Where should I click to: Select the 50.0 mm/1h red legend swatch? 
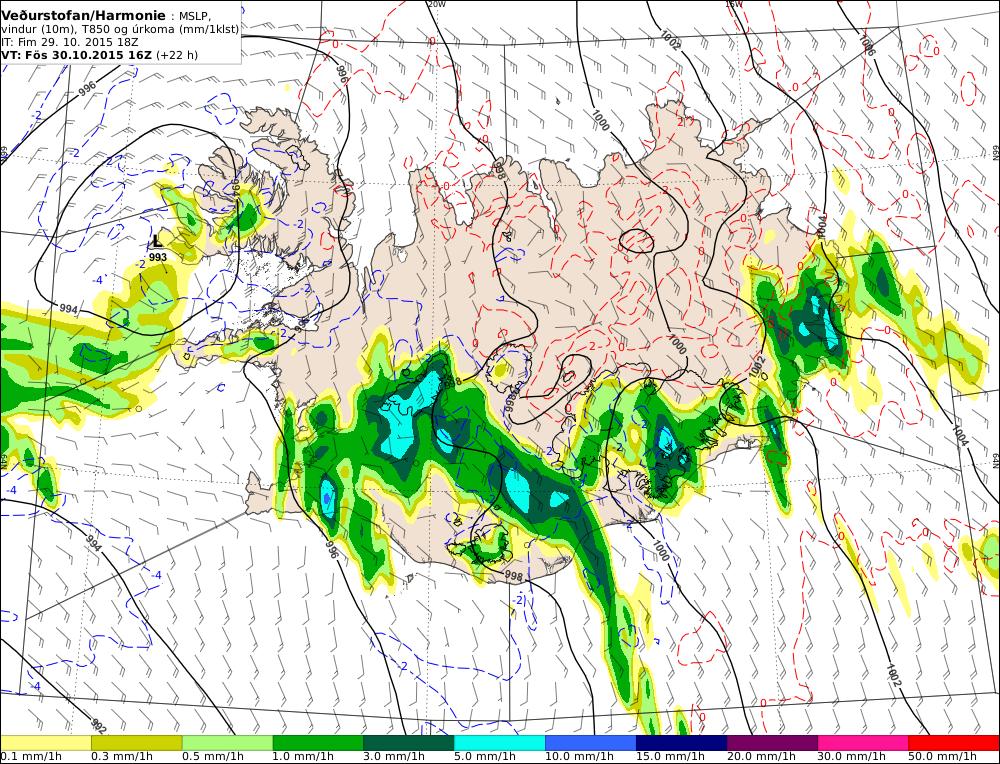(x=953, y=742)
